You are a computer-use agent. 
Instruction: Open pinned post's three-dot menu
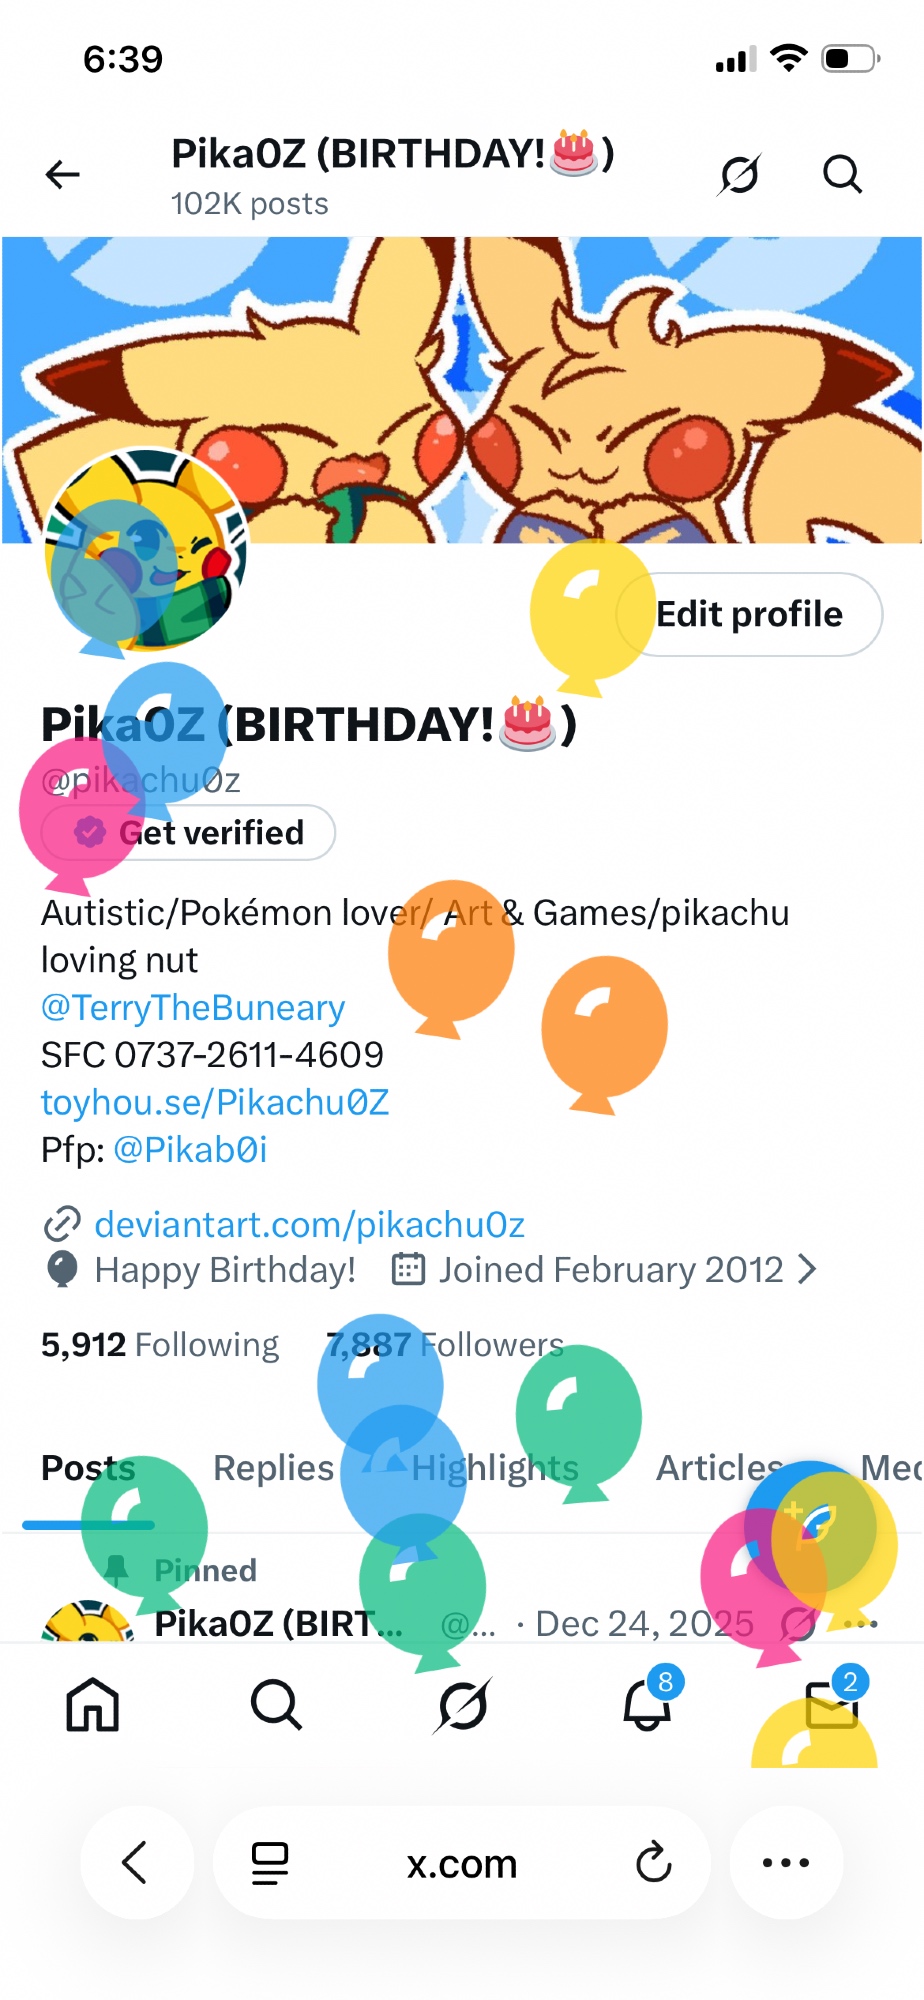tap(861, 1624)
